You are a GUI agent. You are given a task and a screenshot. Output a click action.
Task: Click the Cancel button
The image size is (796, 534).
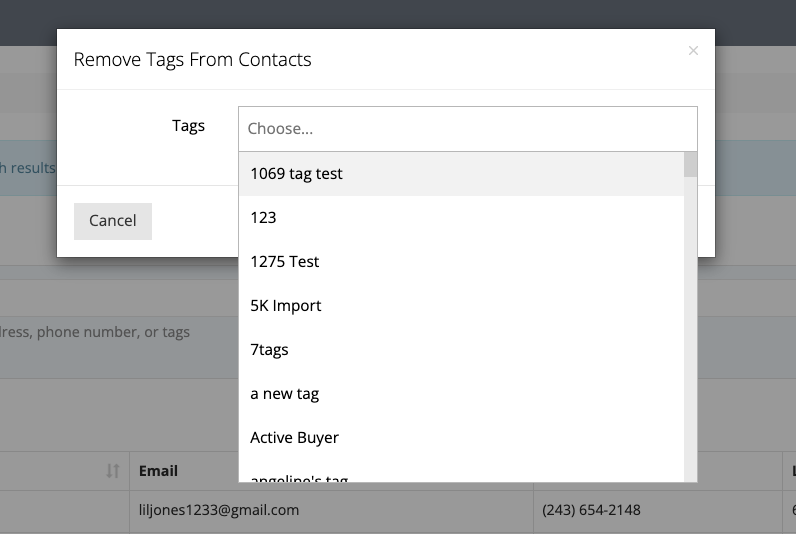pyautogui.click(x=113, y=221)
